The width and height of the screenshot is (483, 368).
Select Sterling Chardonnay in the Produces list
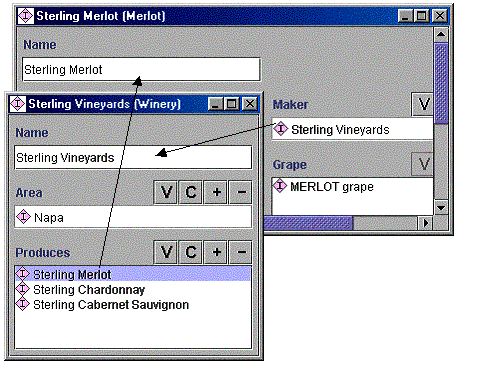coord(133,289)
